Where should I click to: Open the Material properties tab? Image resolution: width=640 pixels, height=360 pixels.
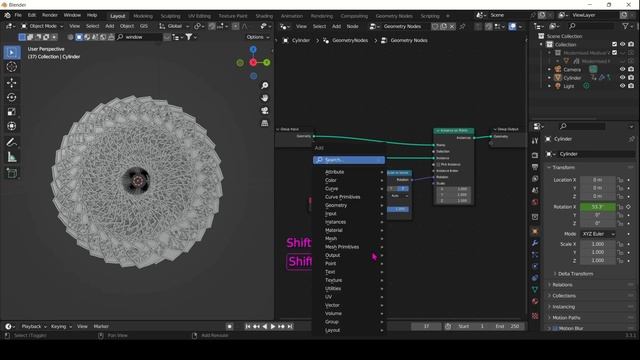click(535, 301)
